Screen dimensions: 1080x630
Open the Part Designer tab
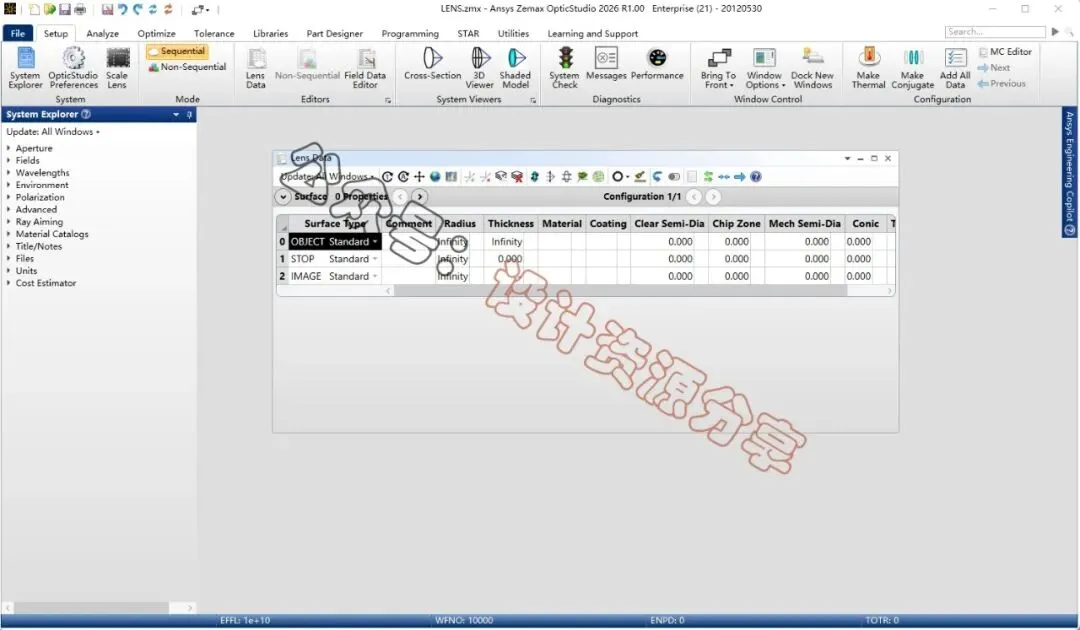coord(335,33)
